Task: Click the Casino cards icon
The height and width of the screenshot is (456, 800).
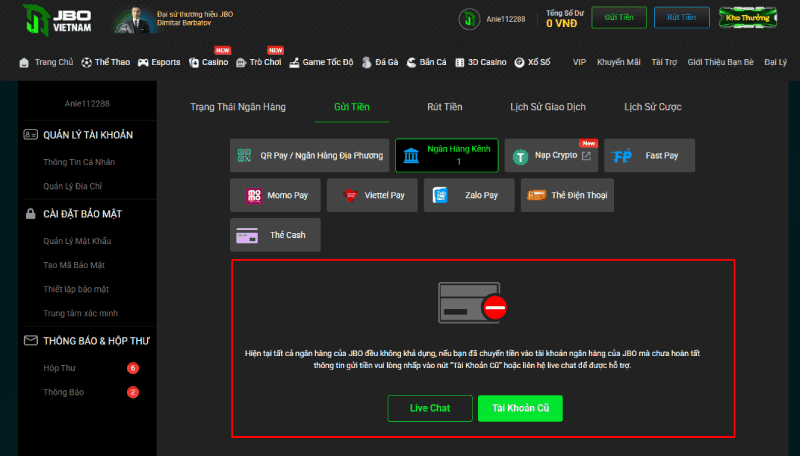Action: click(194, 63)
